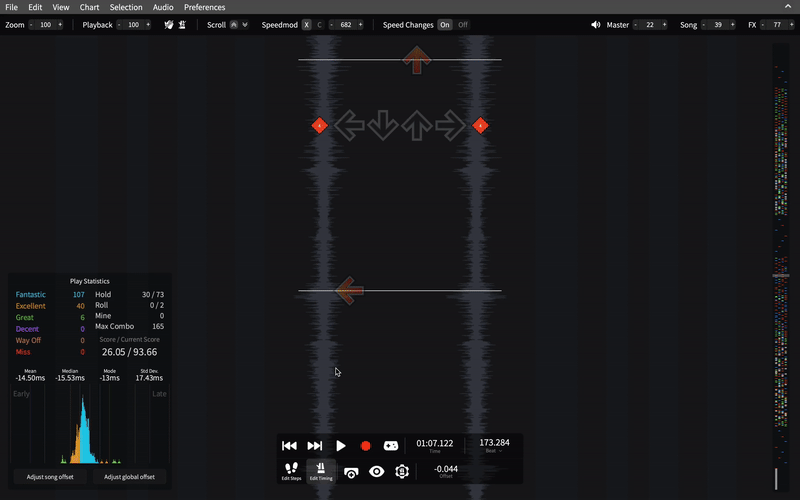This screenshot has height=500, width=800.
Task: Click the down arrow receptor
Action: click(x=383, y=125)
